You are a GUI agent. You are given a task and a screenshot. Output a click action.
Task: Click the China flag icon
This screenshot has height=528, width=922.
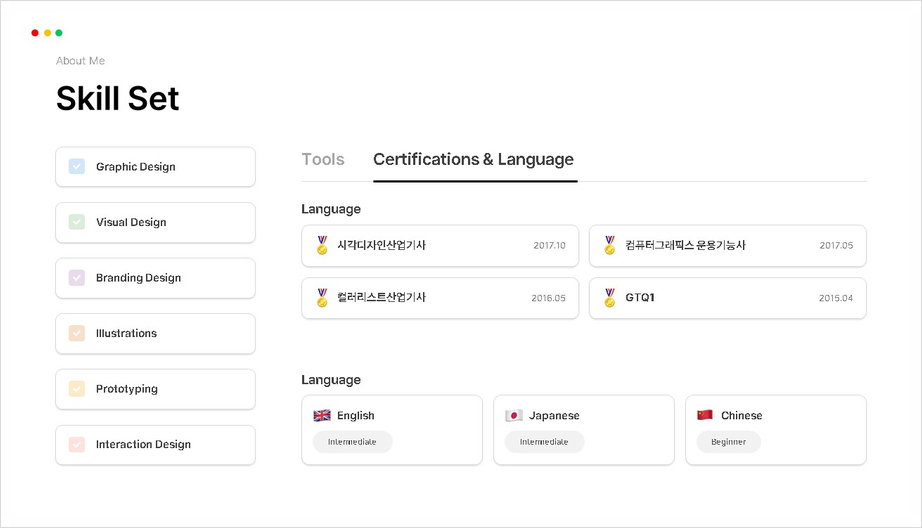coord(705,415)
